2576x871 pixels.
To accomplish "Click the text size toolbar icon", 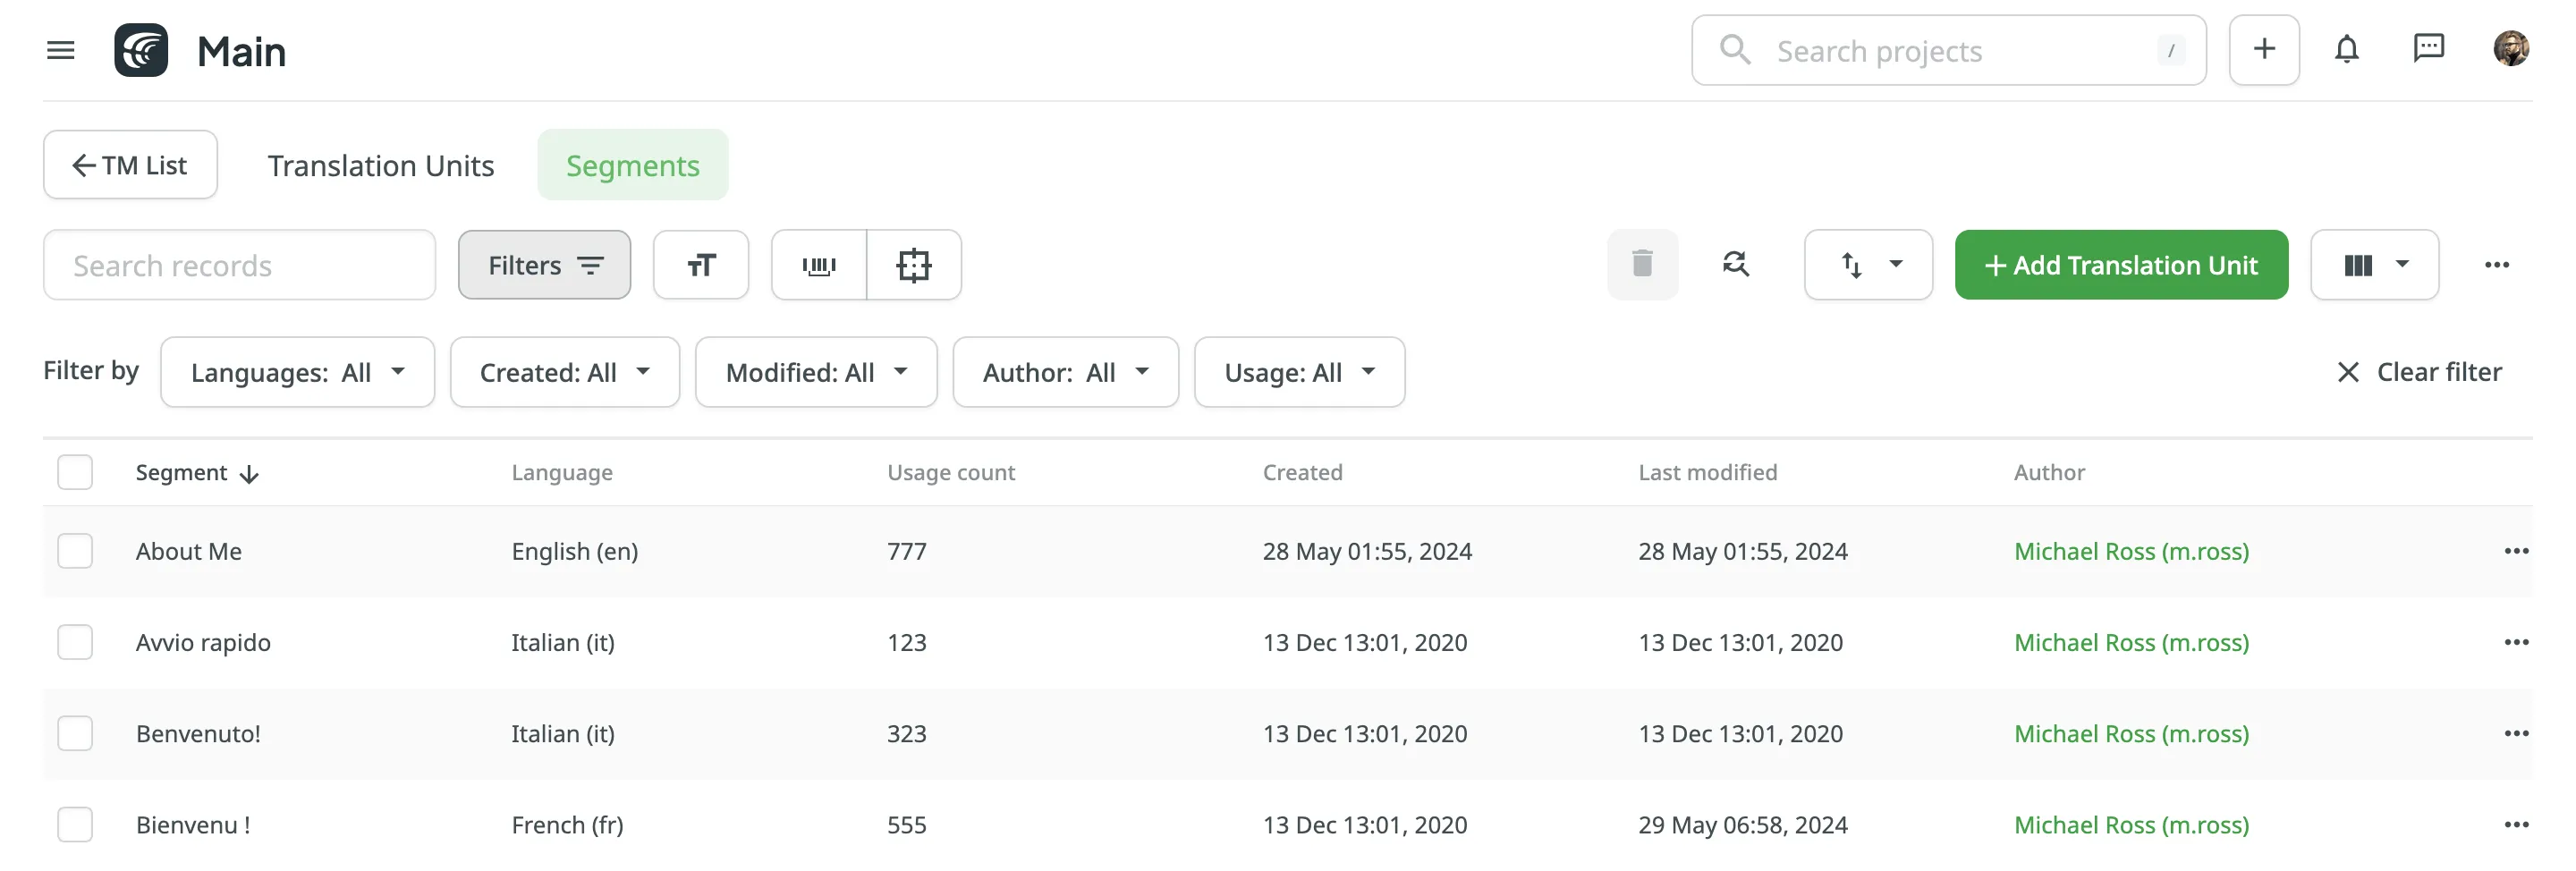I will [x=701, y=265].
